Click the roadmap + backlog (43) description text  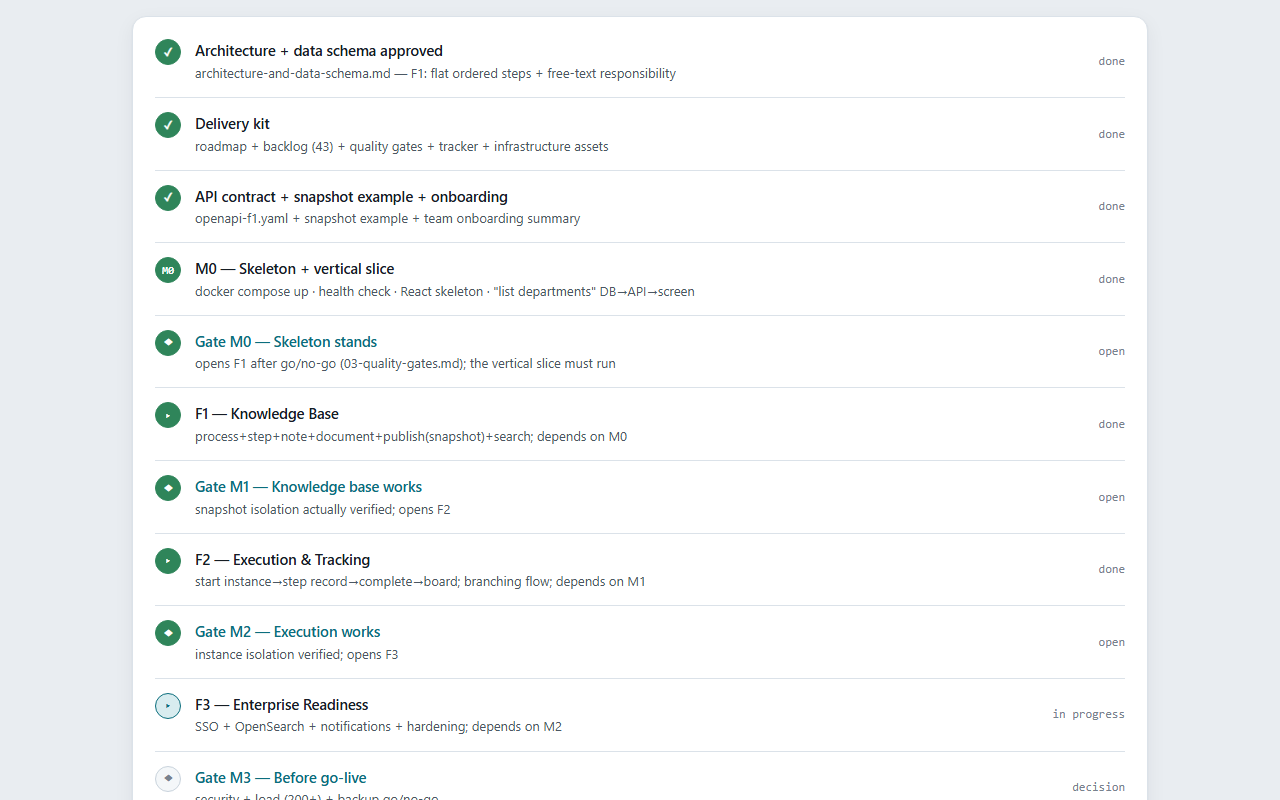(x=402, y=147)
